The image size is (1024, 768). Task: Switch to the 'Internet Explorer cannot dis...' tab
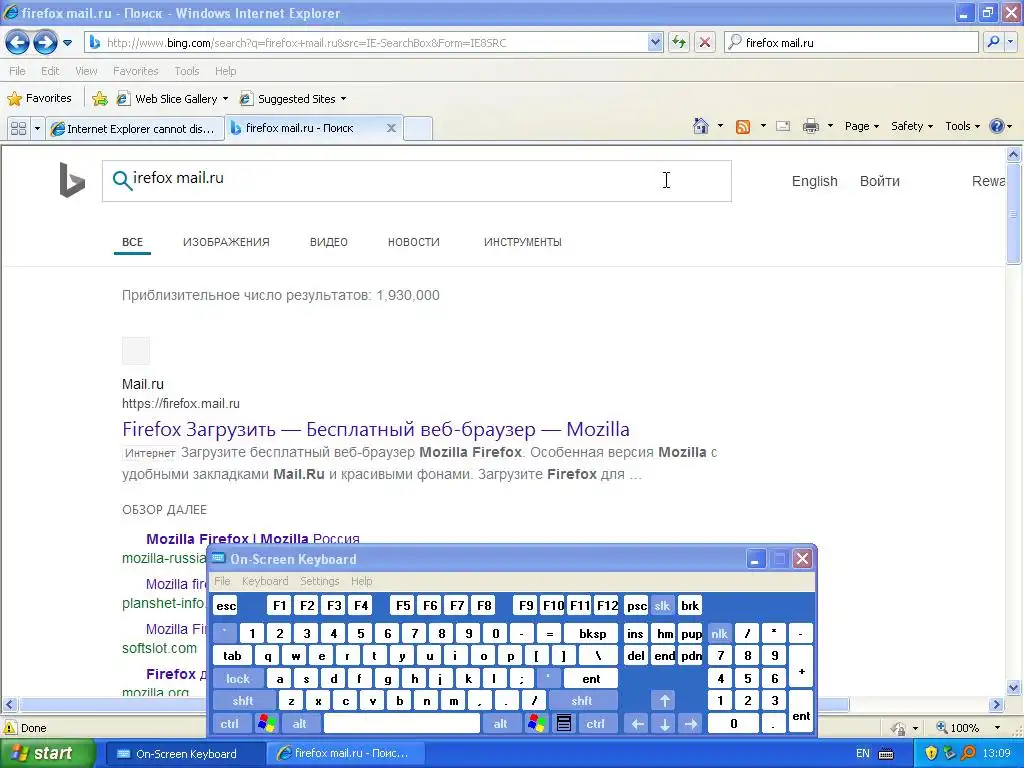coord(135,129)
